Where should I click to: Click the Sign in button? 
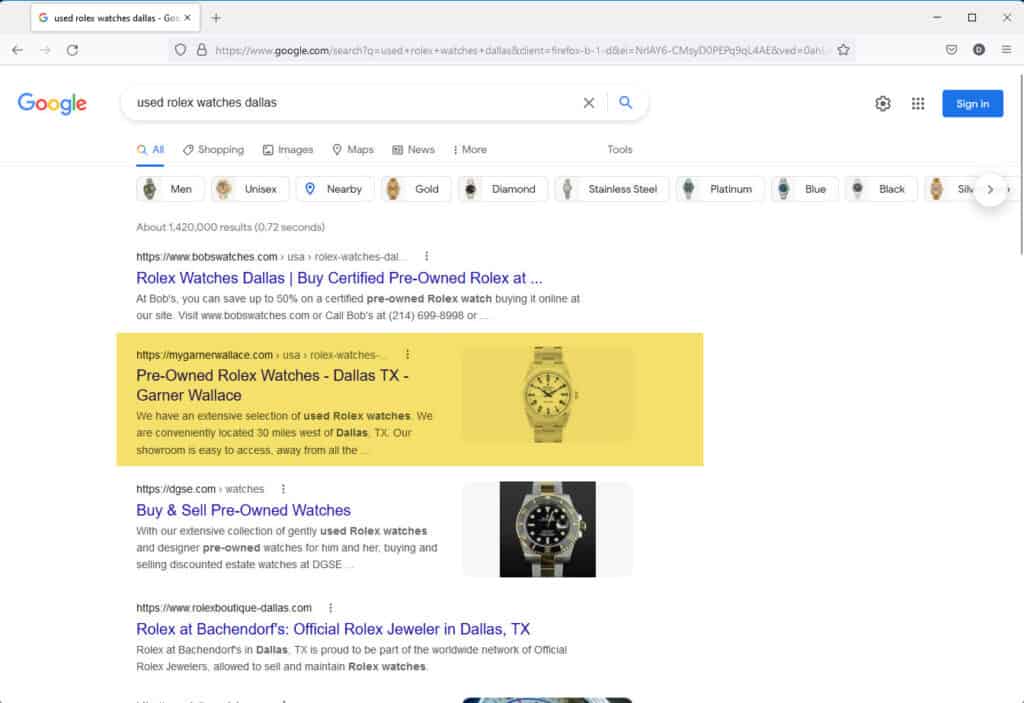[972, 103]
